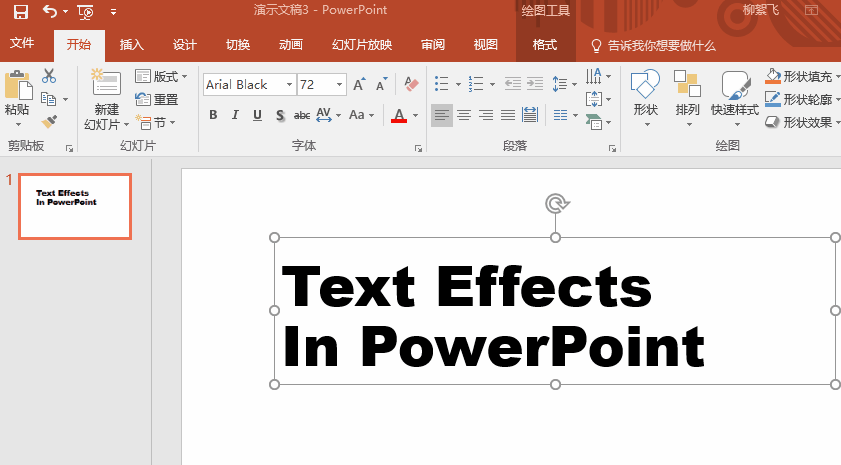The height and width of the screenshot is (465, 841).
Task: Increase list indent level
Action: (535, 84)
